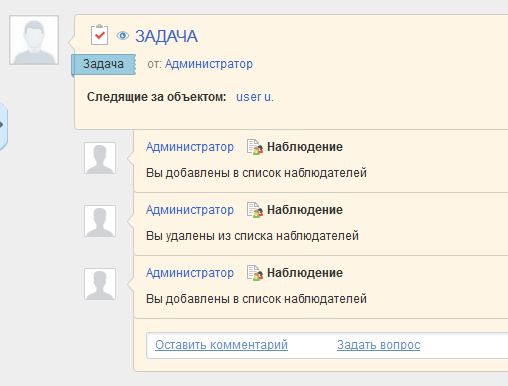This screenshot has width=508, height=386.
Task: Click the task clipboard checkmark icon
Action: (99, 35)
